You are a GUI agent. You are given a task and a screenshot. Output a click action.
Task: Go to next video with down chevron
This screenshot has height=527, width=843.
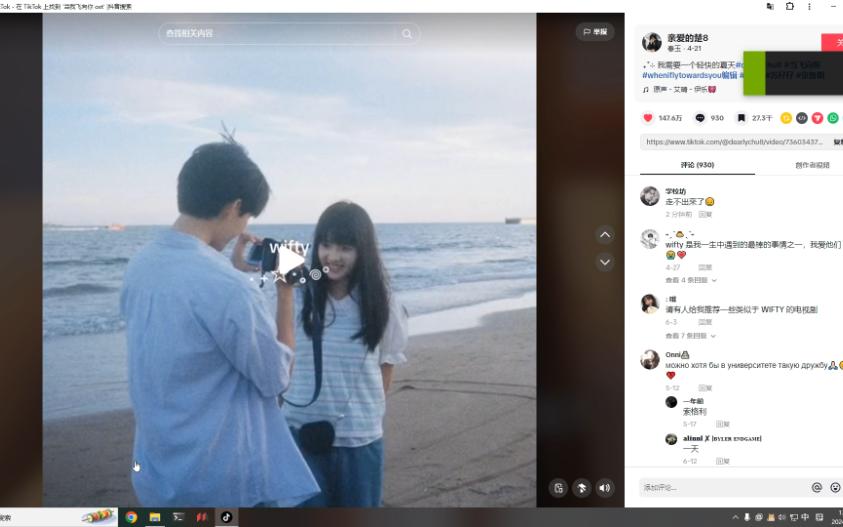point(605,262)
